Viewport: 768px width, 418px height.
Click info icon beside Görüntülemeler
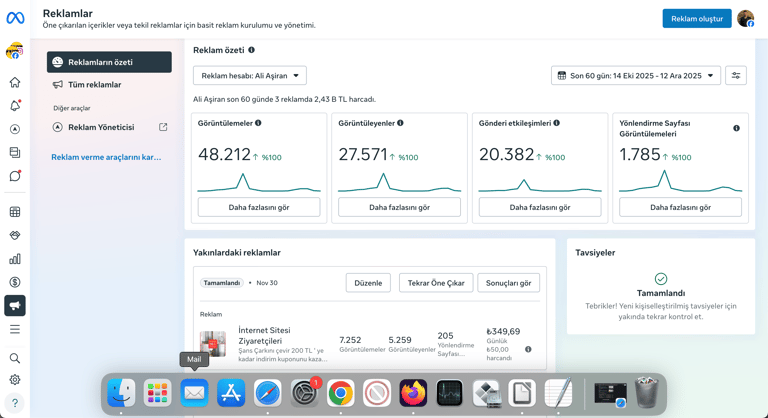(258, 123)
